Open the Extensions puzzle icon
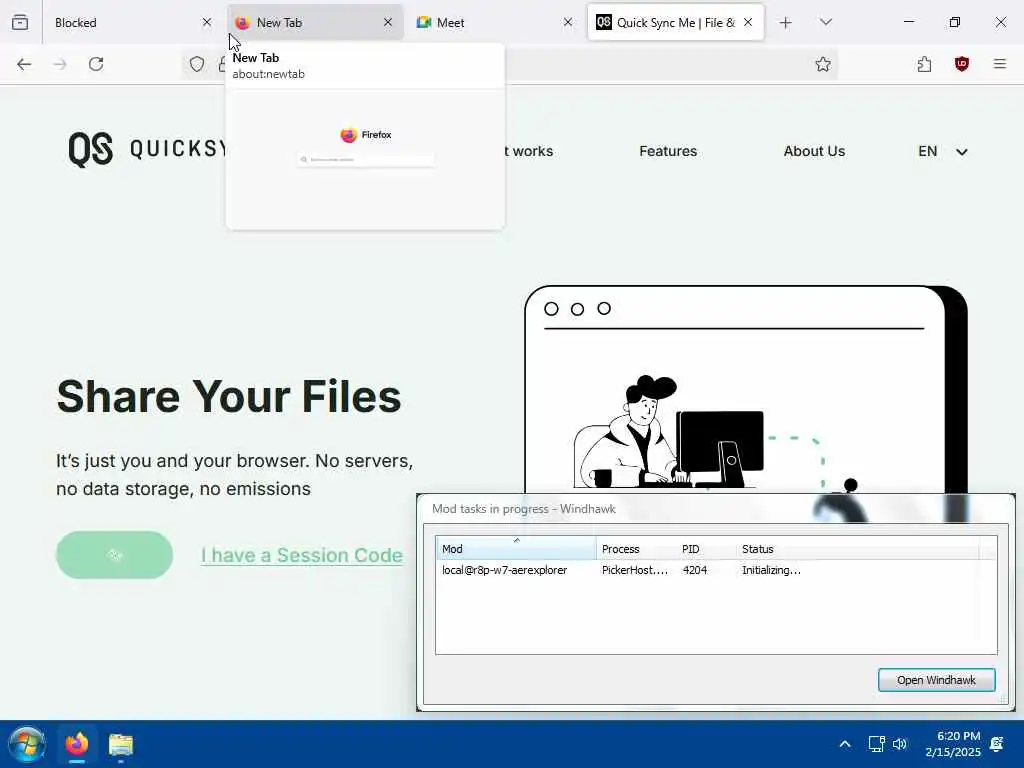1024x768 pixels. pyautogui.click(x=924, y=64)
